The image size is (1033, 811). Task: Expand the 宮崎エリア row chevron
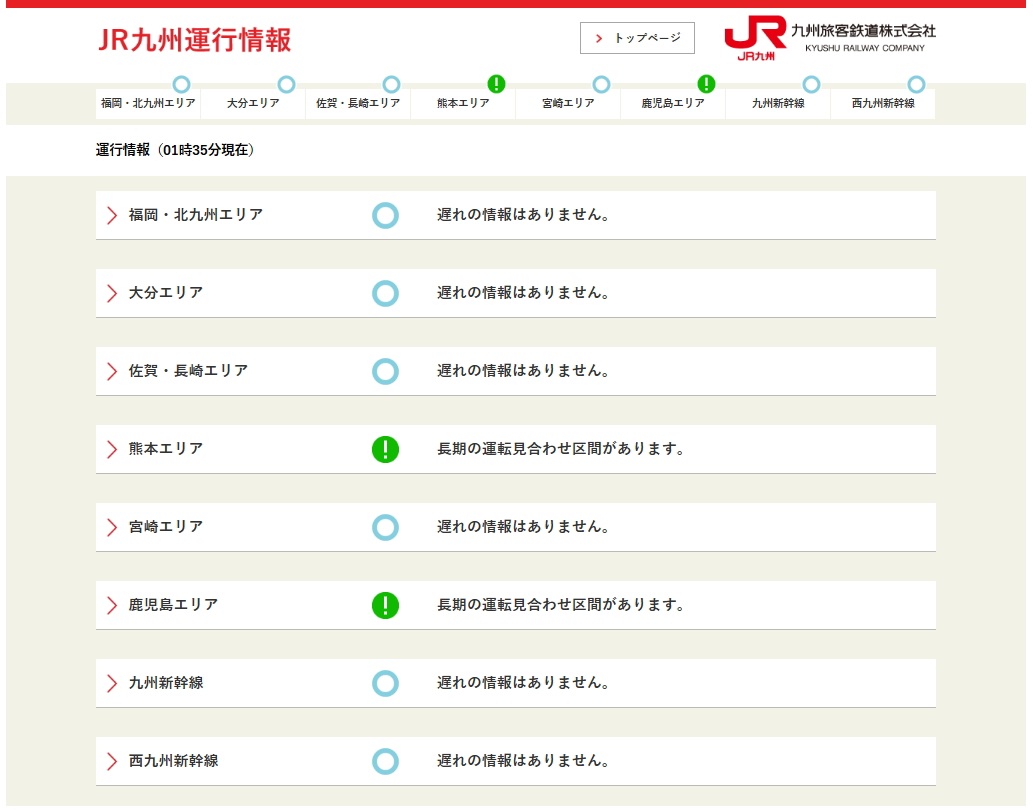pyautogui.click(x=112, y=527)
